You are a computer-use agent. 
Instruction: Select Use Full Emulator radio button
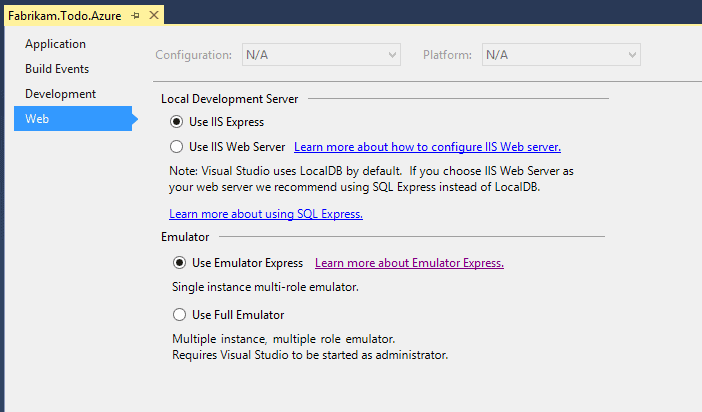[179, 315]
